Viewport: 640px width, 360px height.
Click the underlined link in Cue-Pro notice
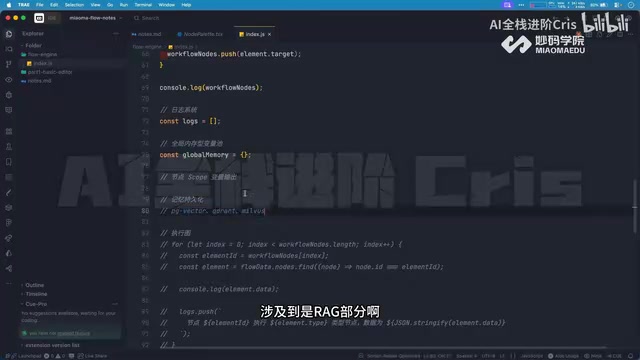[x=73, y=333]
